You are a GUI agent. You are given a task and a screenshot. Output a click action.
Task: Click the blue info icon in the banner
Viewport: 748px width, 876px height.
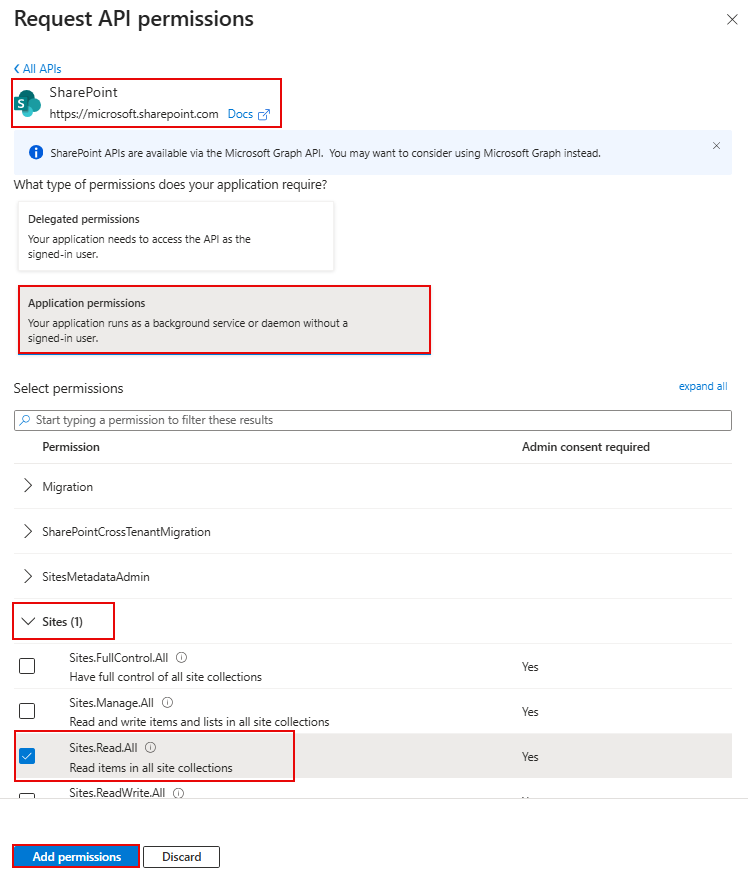click(x=36, y=153)
